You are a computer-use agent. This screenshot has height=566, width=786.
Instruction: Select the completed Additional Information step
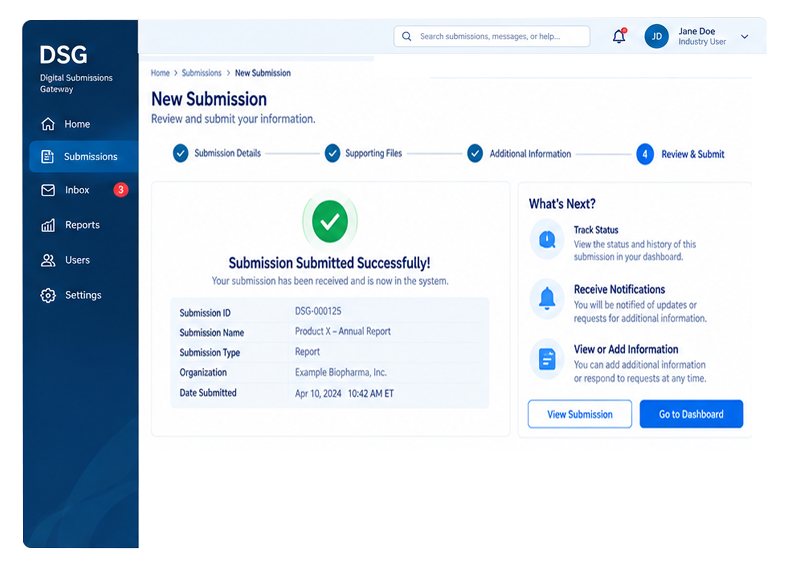point(519,153)
